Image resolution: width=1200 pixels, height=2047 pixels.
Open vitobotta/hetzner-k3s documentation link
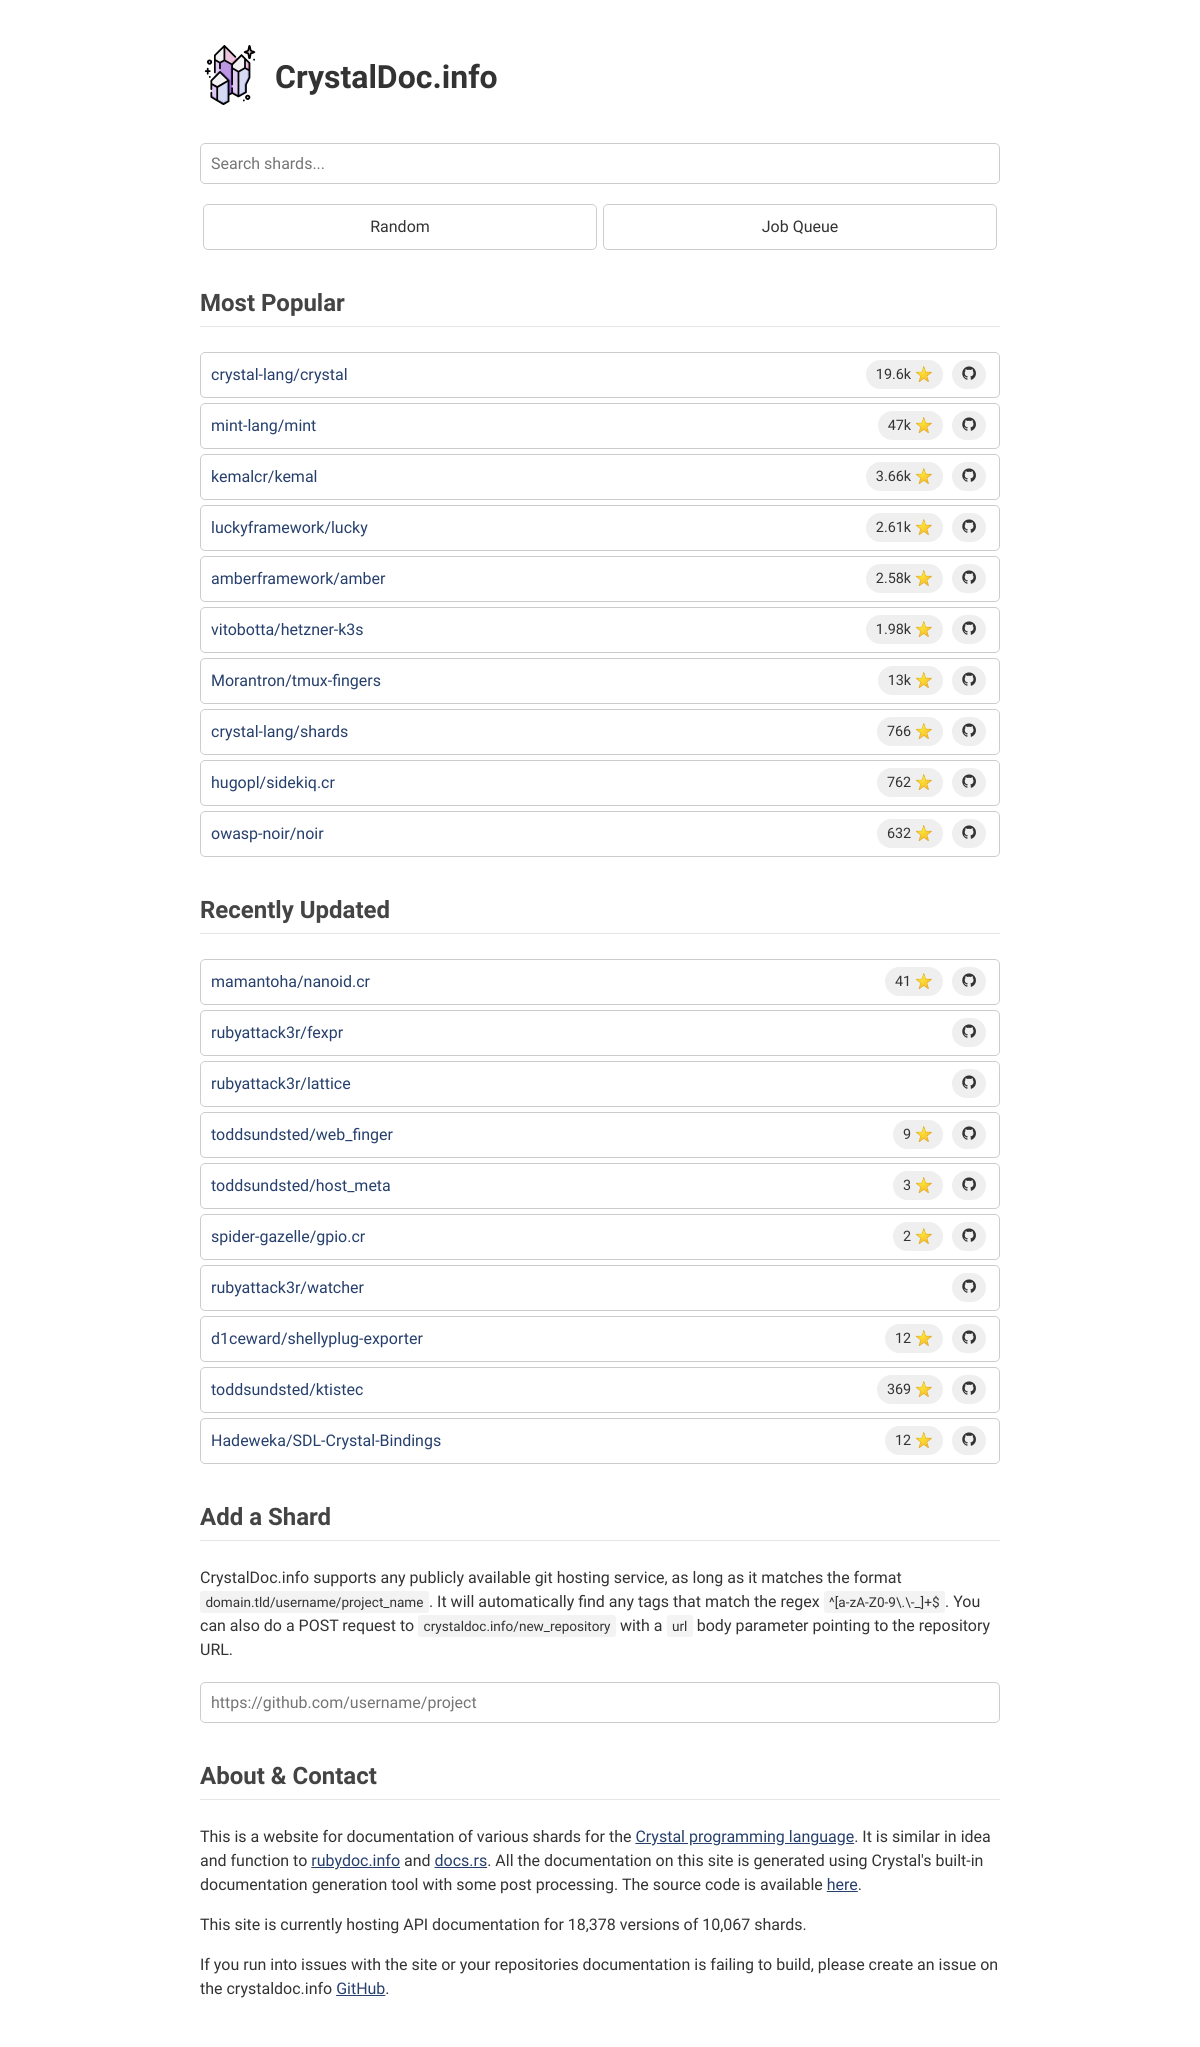coord(287,630)
